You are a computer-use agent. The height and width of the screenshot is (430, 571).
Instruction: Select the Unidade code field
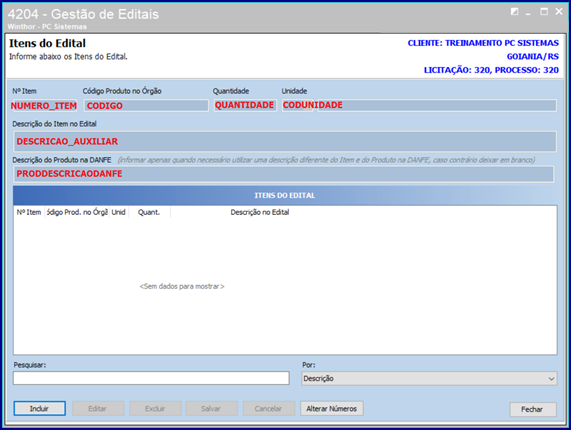tap(298, 105)
